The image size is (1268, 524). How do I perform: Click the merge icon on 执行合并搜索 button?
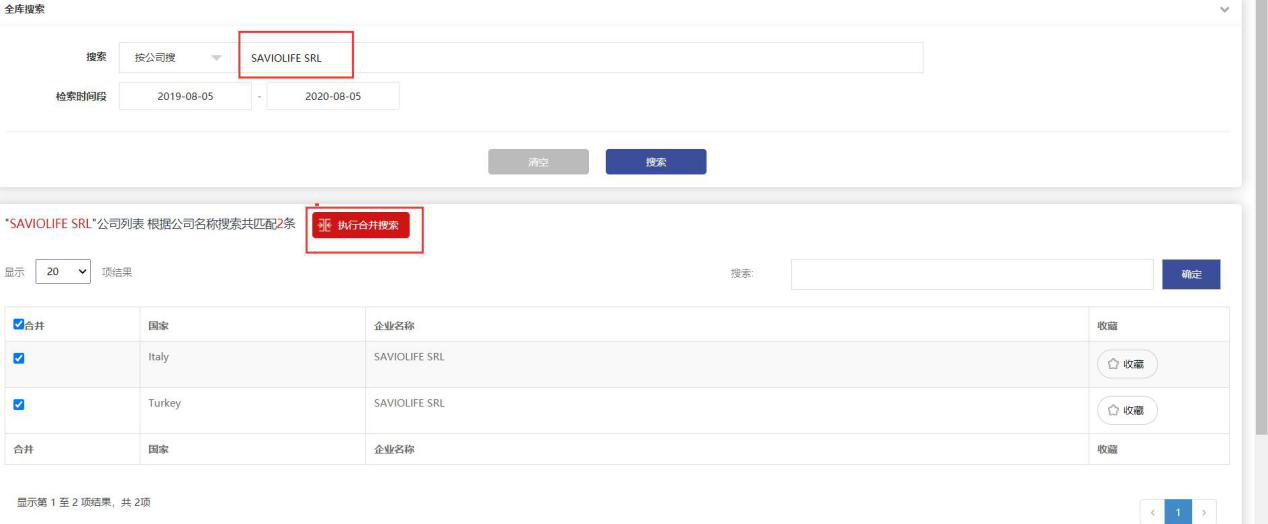tap(325, 226)
